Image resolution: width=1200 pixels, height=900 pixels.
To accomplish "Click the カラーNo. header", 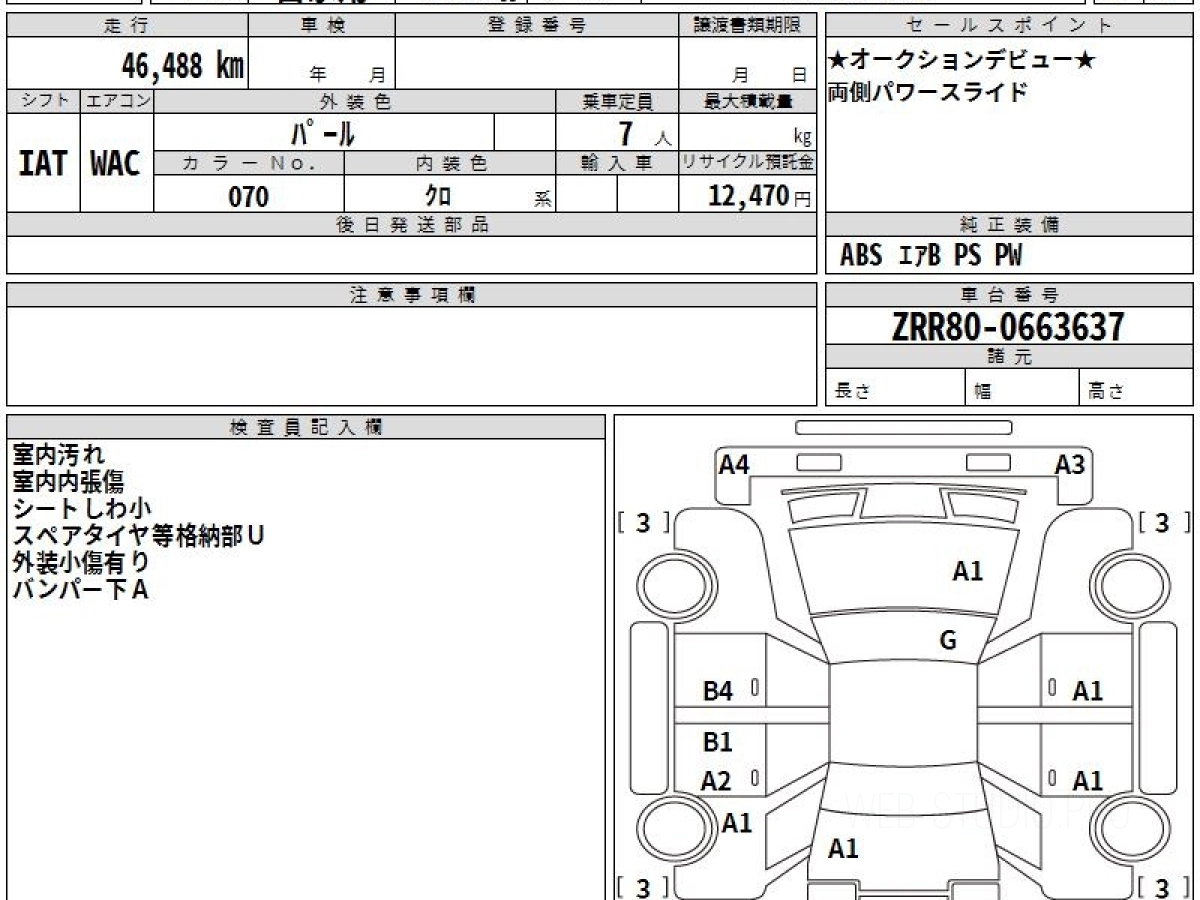I will (249, 163).
